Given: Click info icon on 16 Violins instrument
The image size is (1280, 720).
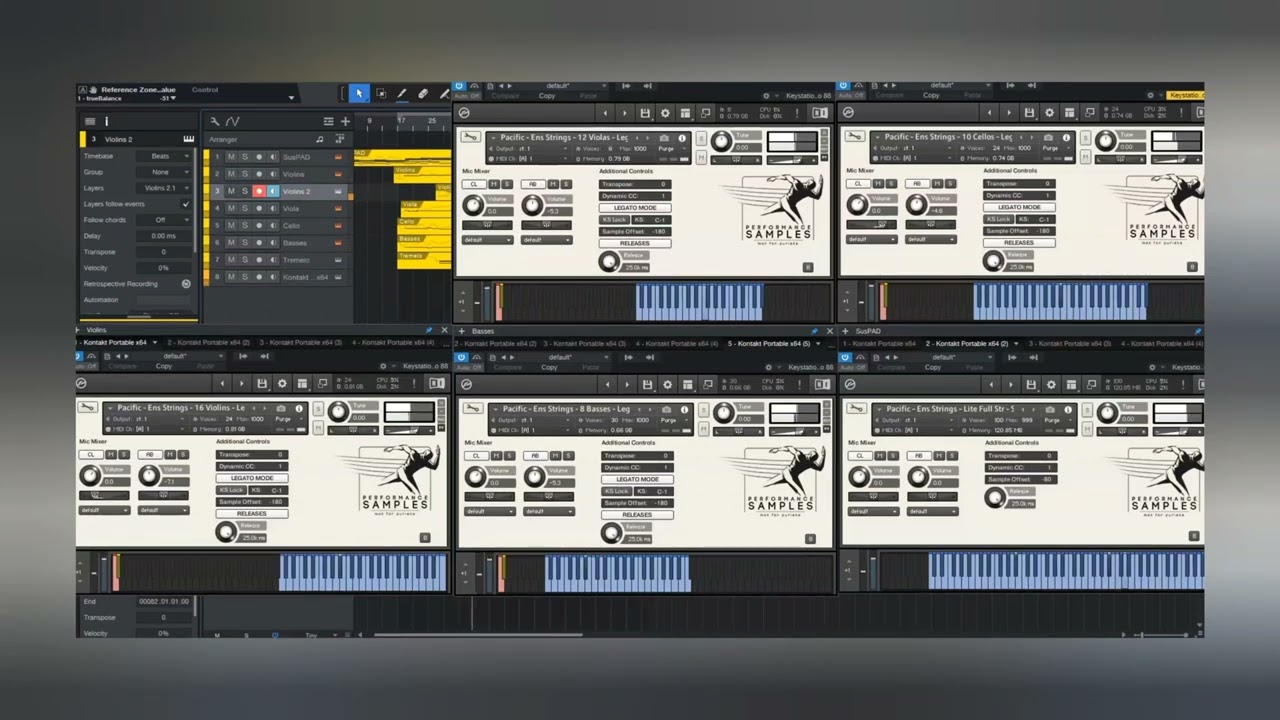Looking at the screenshot, I should point(298,408).
